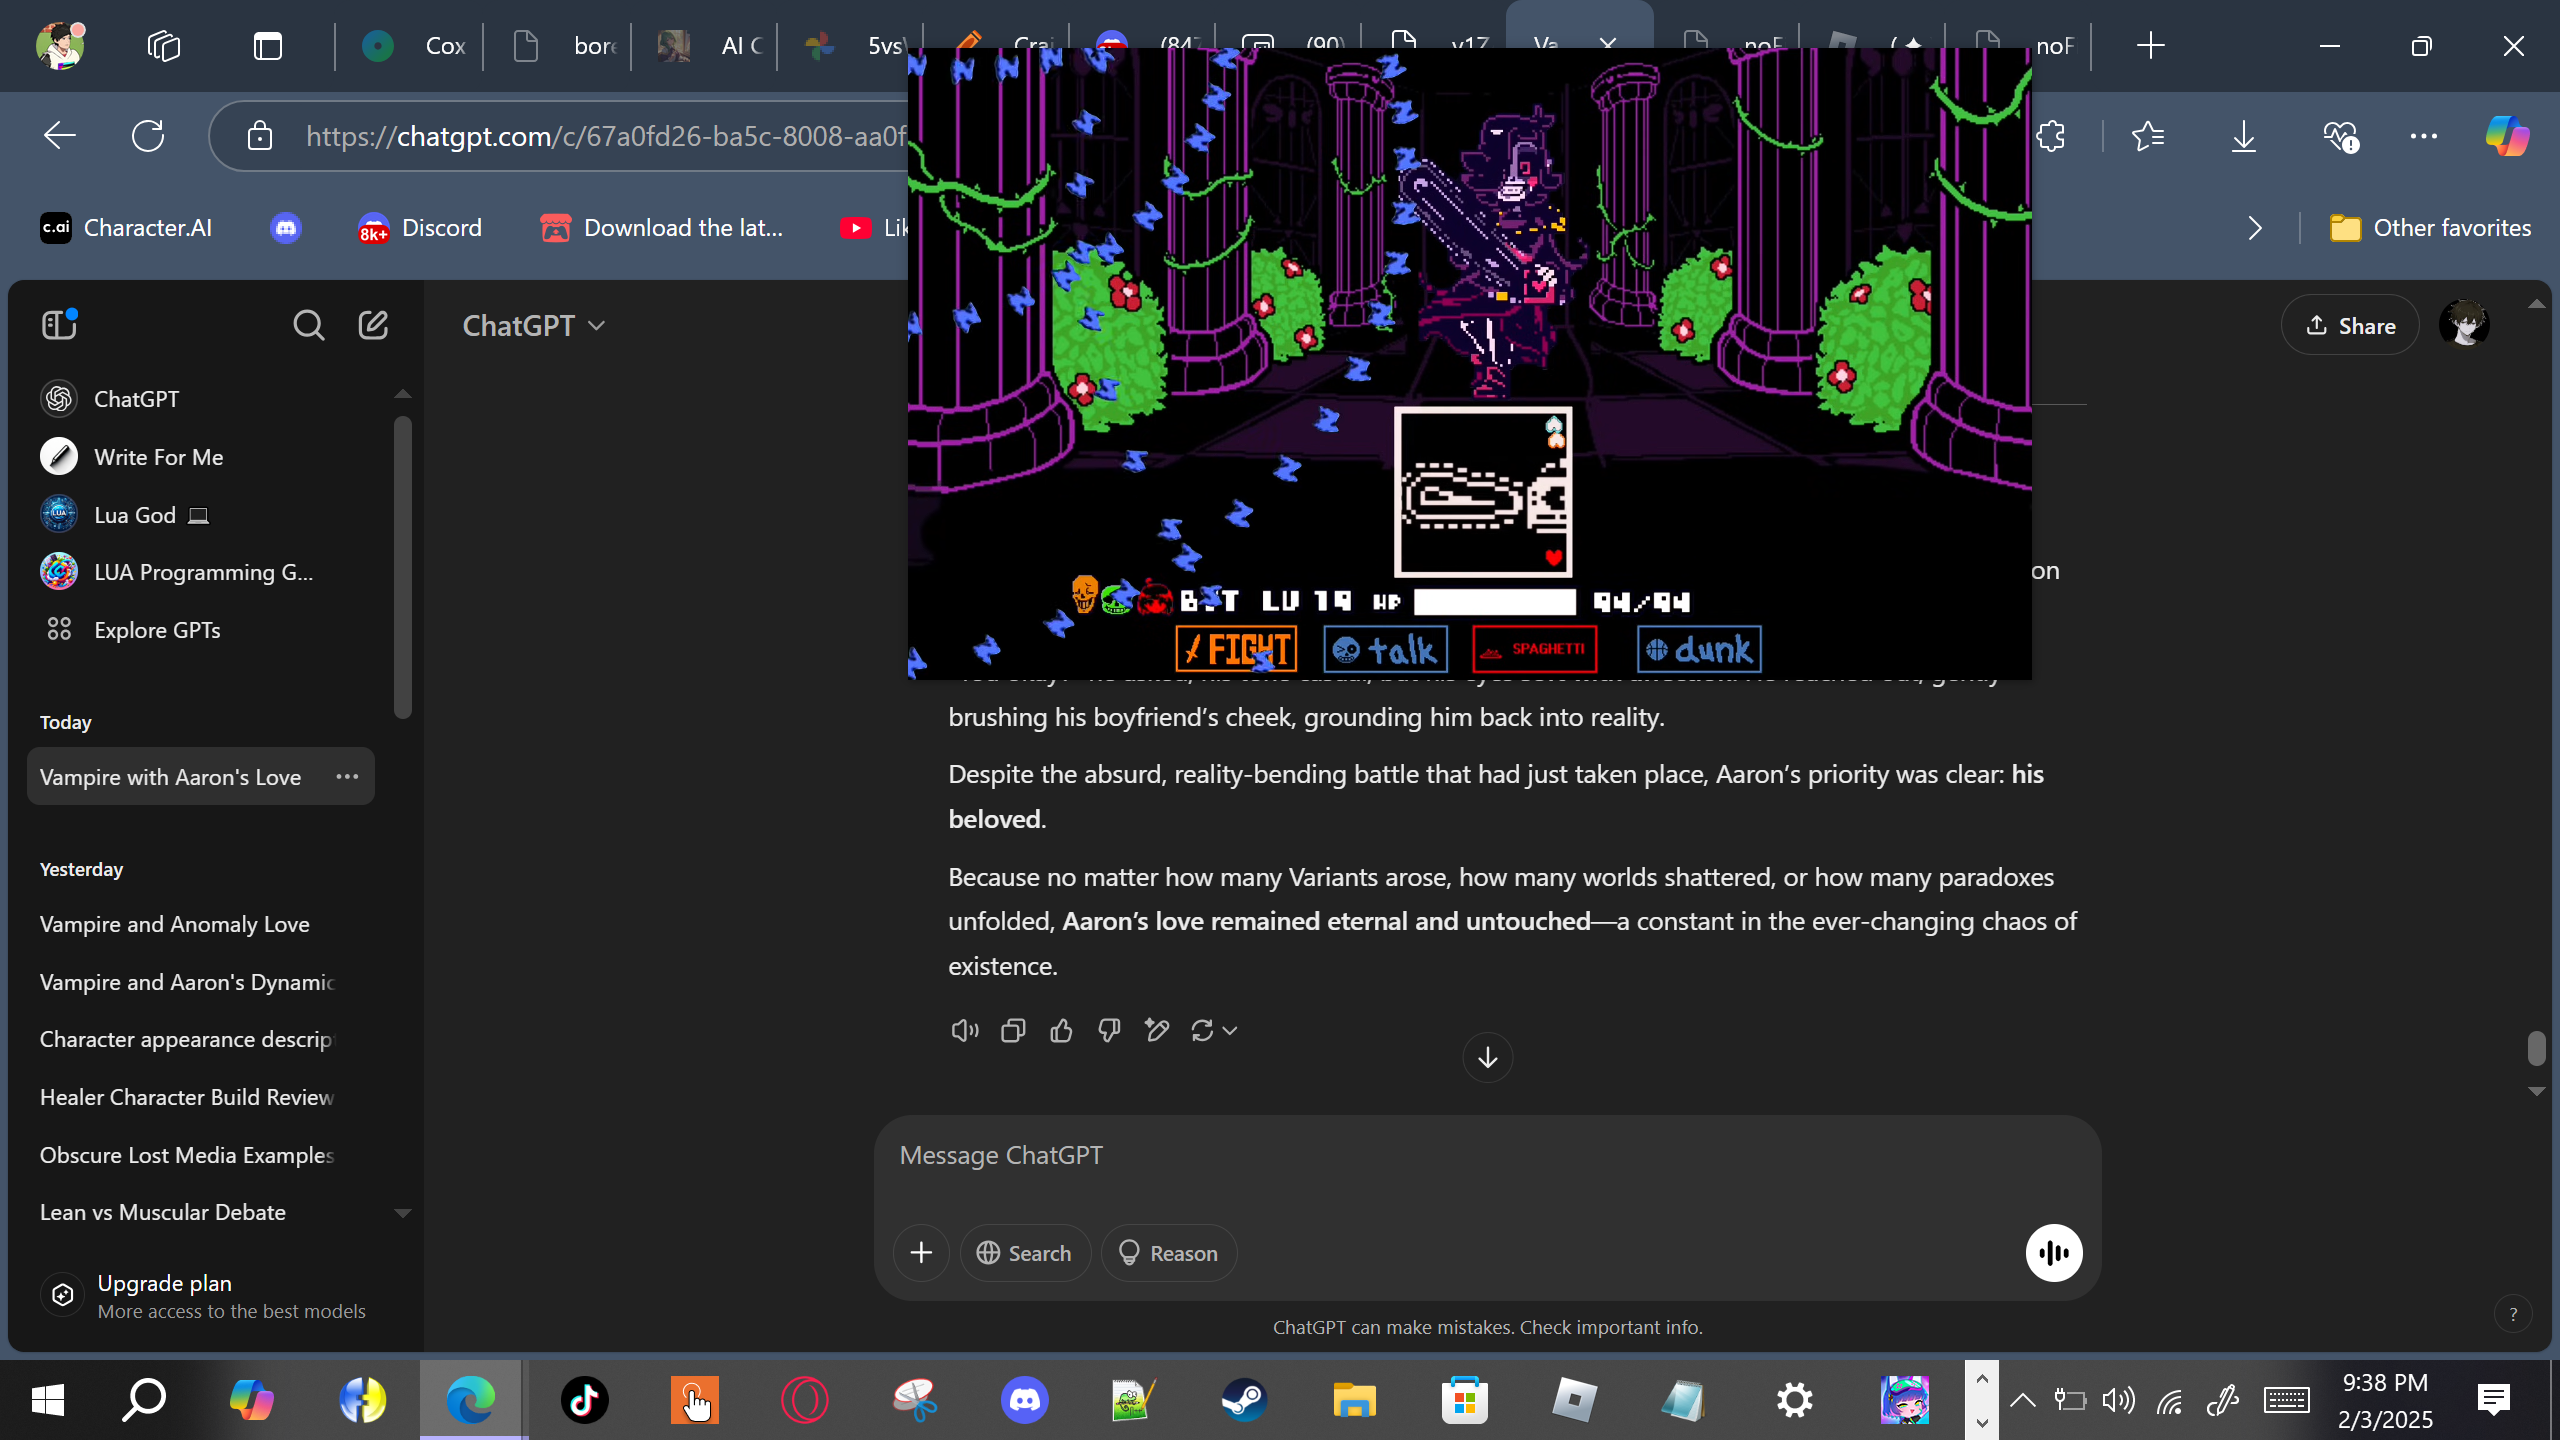
Task: Toggle the Search option in composer
Action: [1025, 1253]
